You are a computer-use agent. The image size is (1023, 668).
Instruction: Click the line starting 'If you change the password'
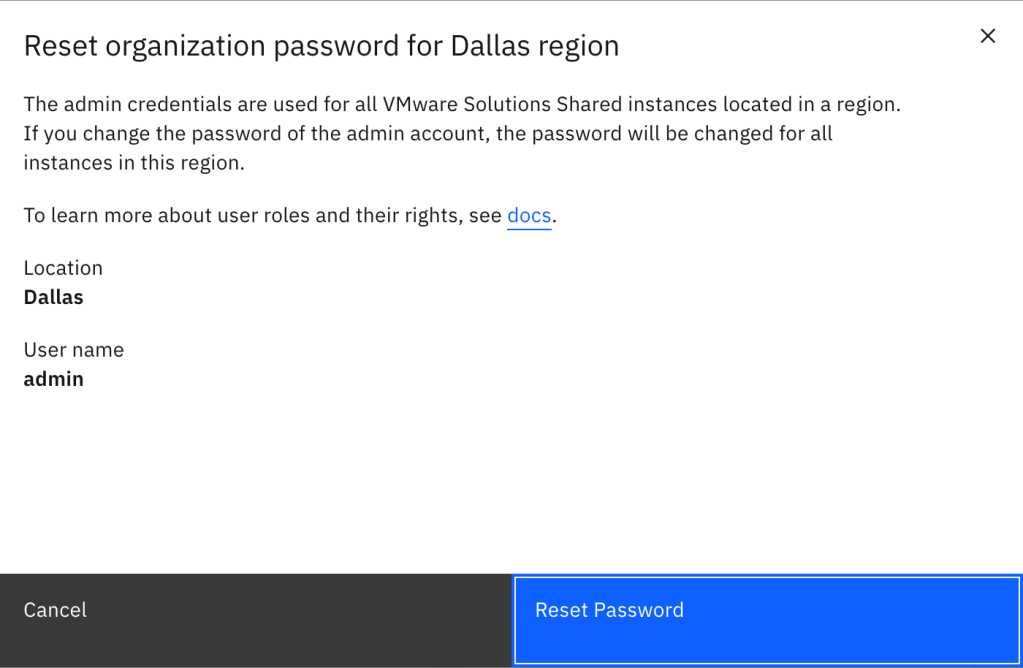pyautogui.click(x=428, y=133)
